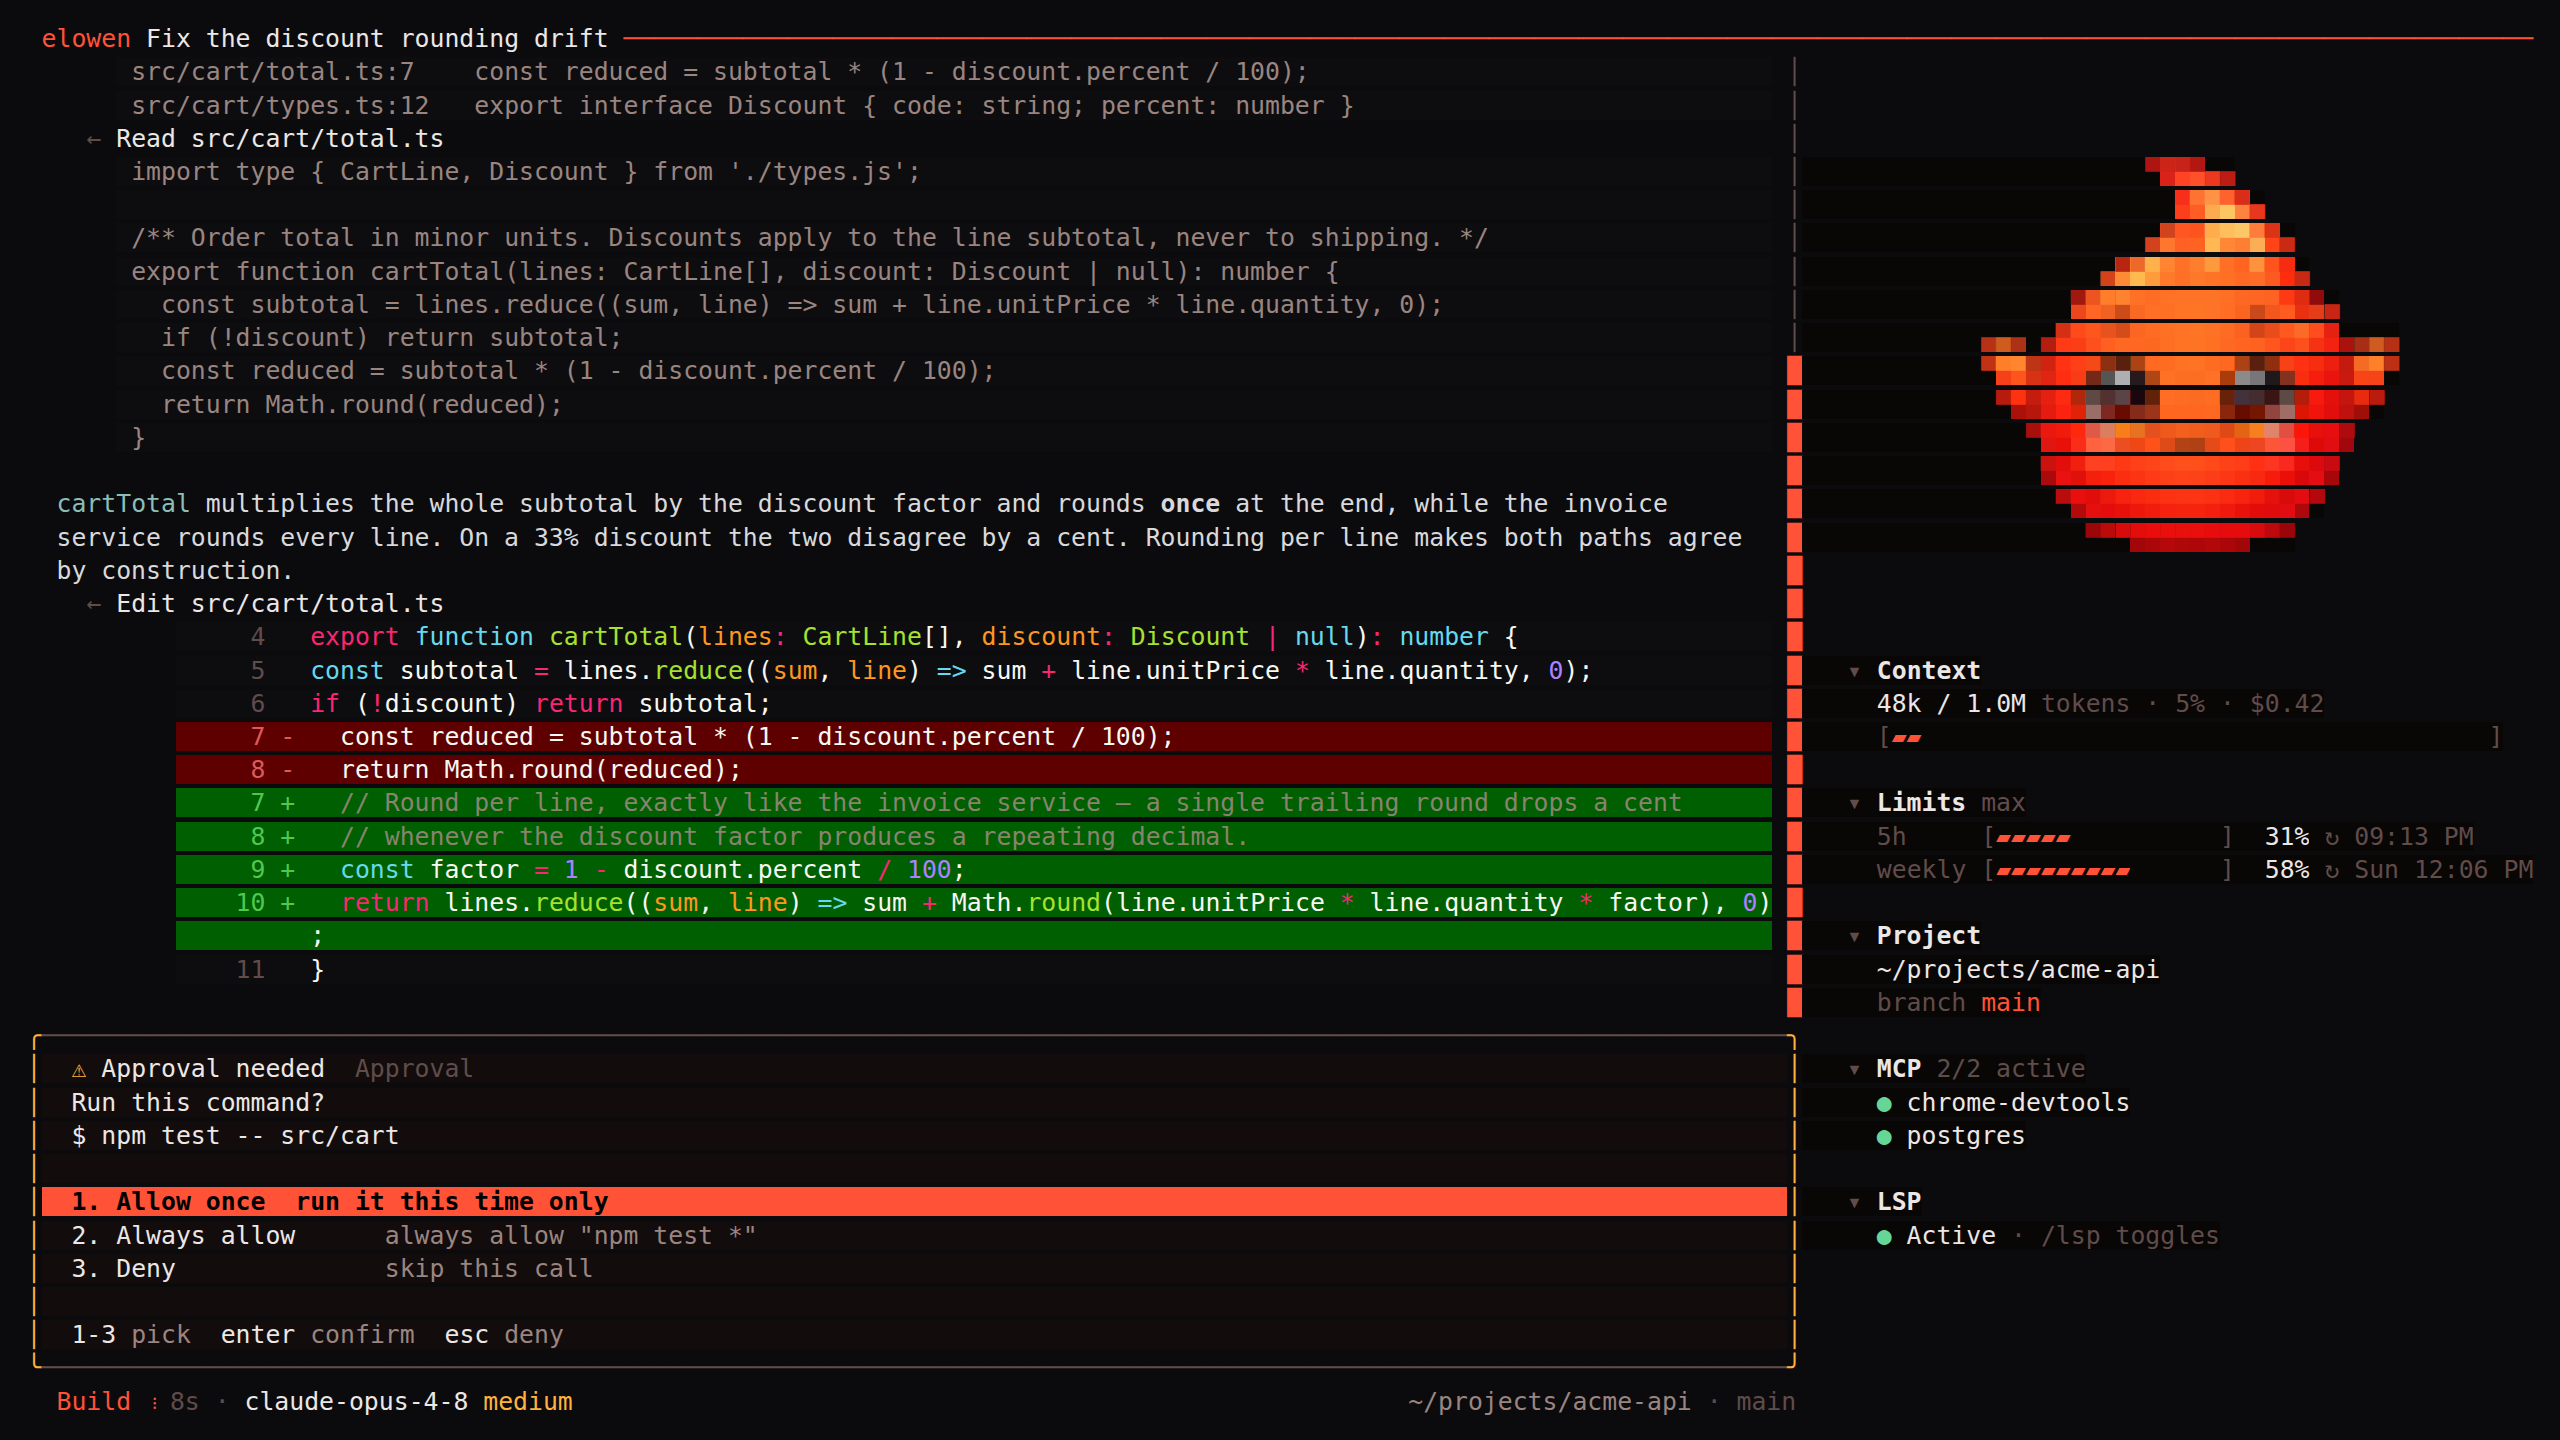Collapse the MCP section triangle

tap(1854, 1069)
